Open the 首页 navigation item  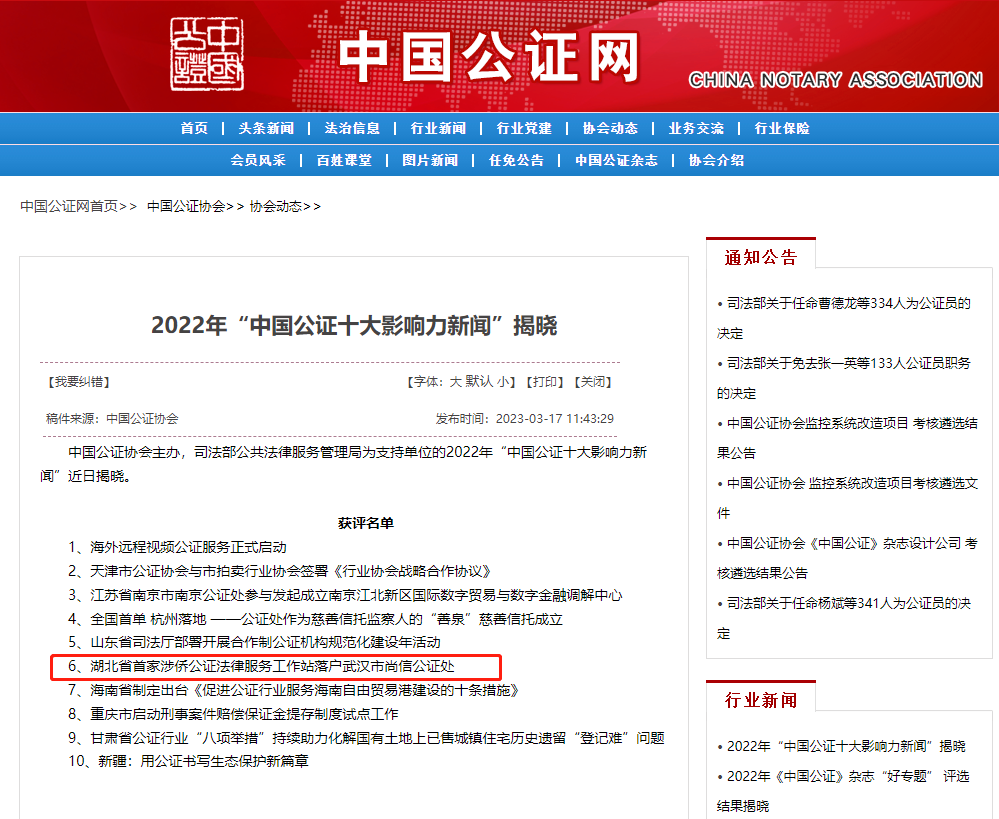[x=194, y=128]
